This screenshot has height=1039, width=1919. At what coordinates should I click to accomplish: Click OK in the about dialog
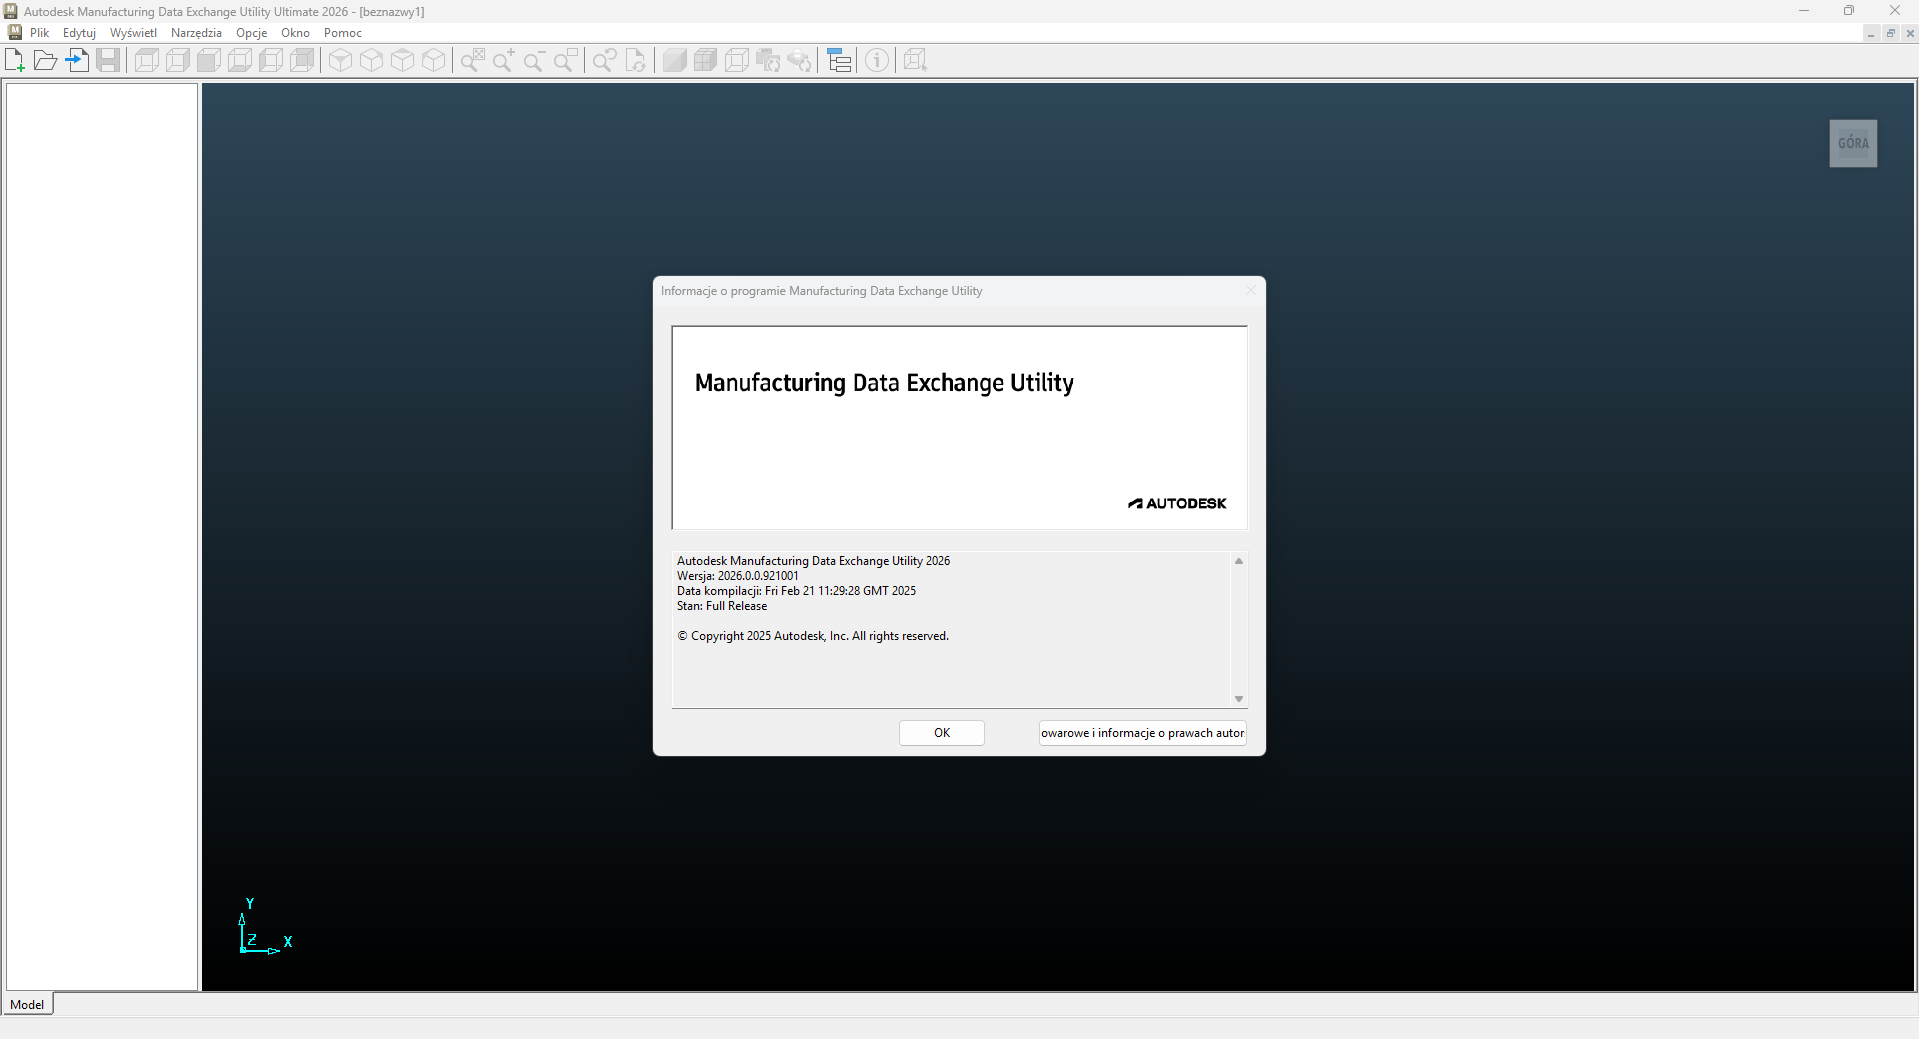[942, 733]
